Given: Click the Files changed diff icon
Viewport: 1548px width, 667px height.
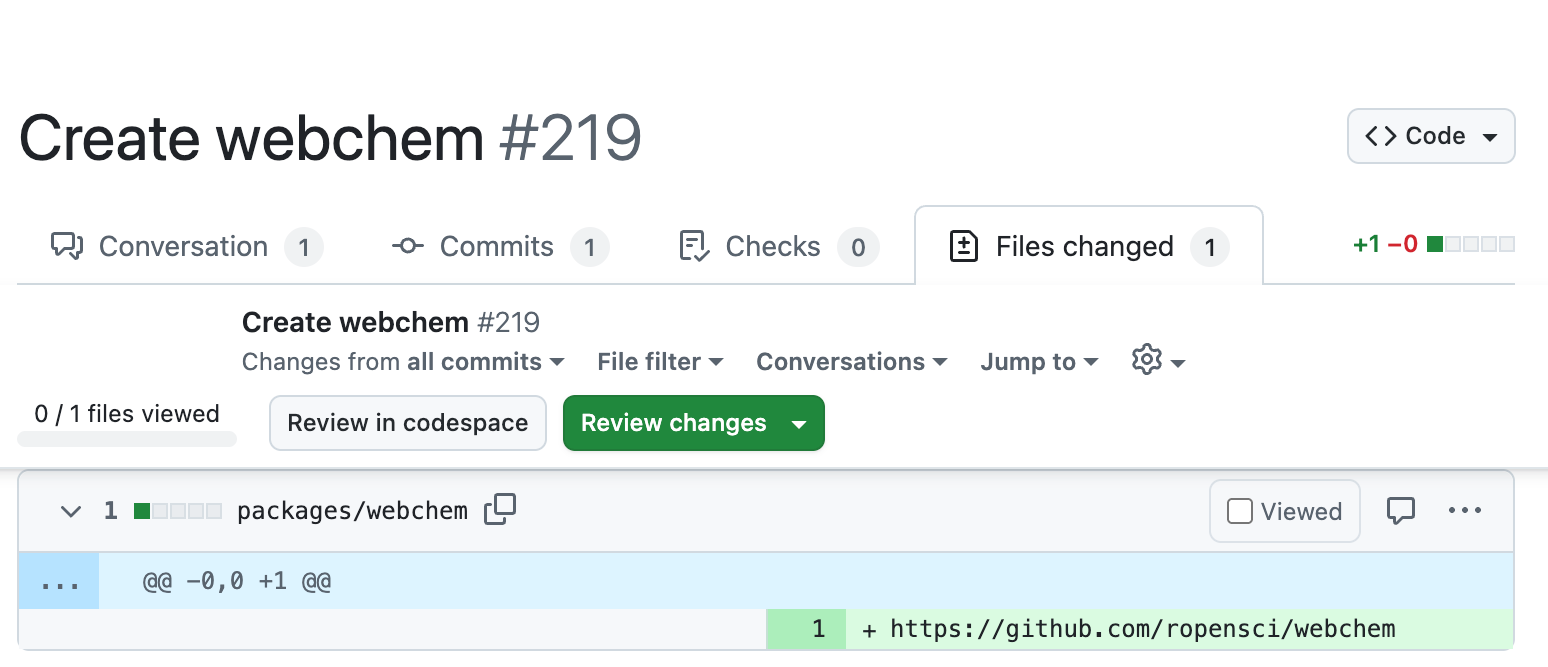Looking at the screenshot, I should click(964, 246).
